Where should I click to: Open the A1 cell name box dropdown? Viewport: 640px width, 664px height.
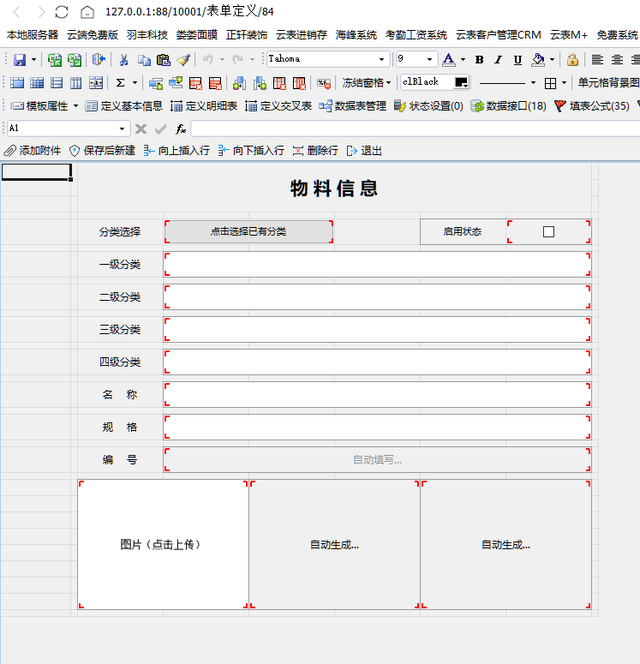(123, 129)
